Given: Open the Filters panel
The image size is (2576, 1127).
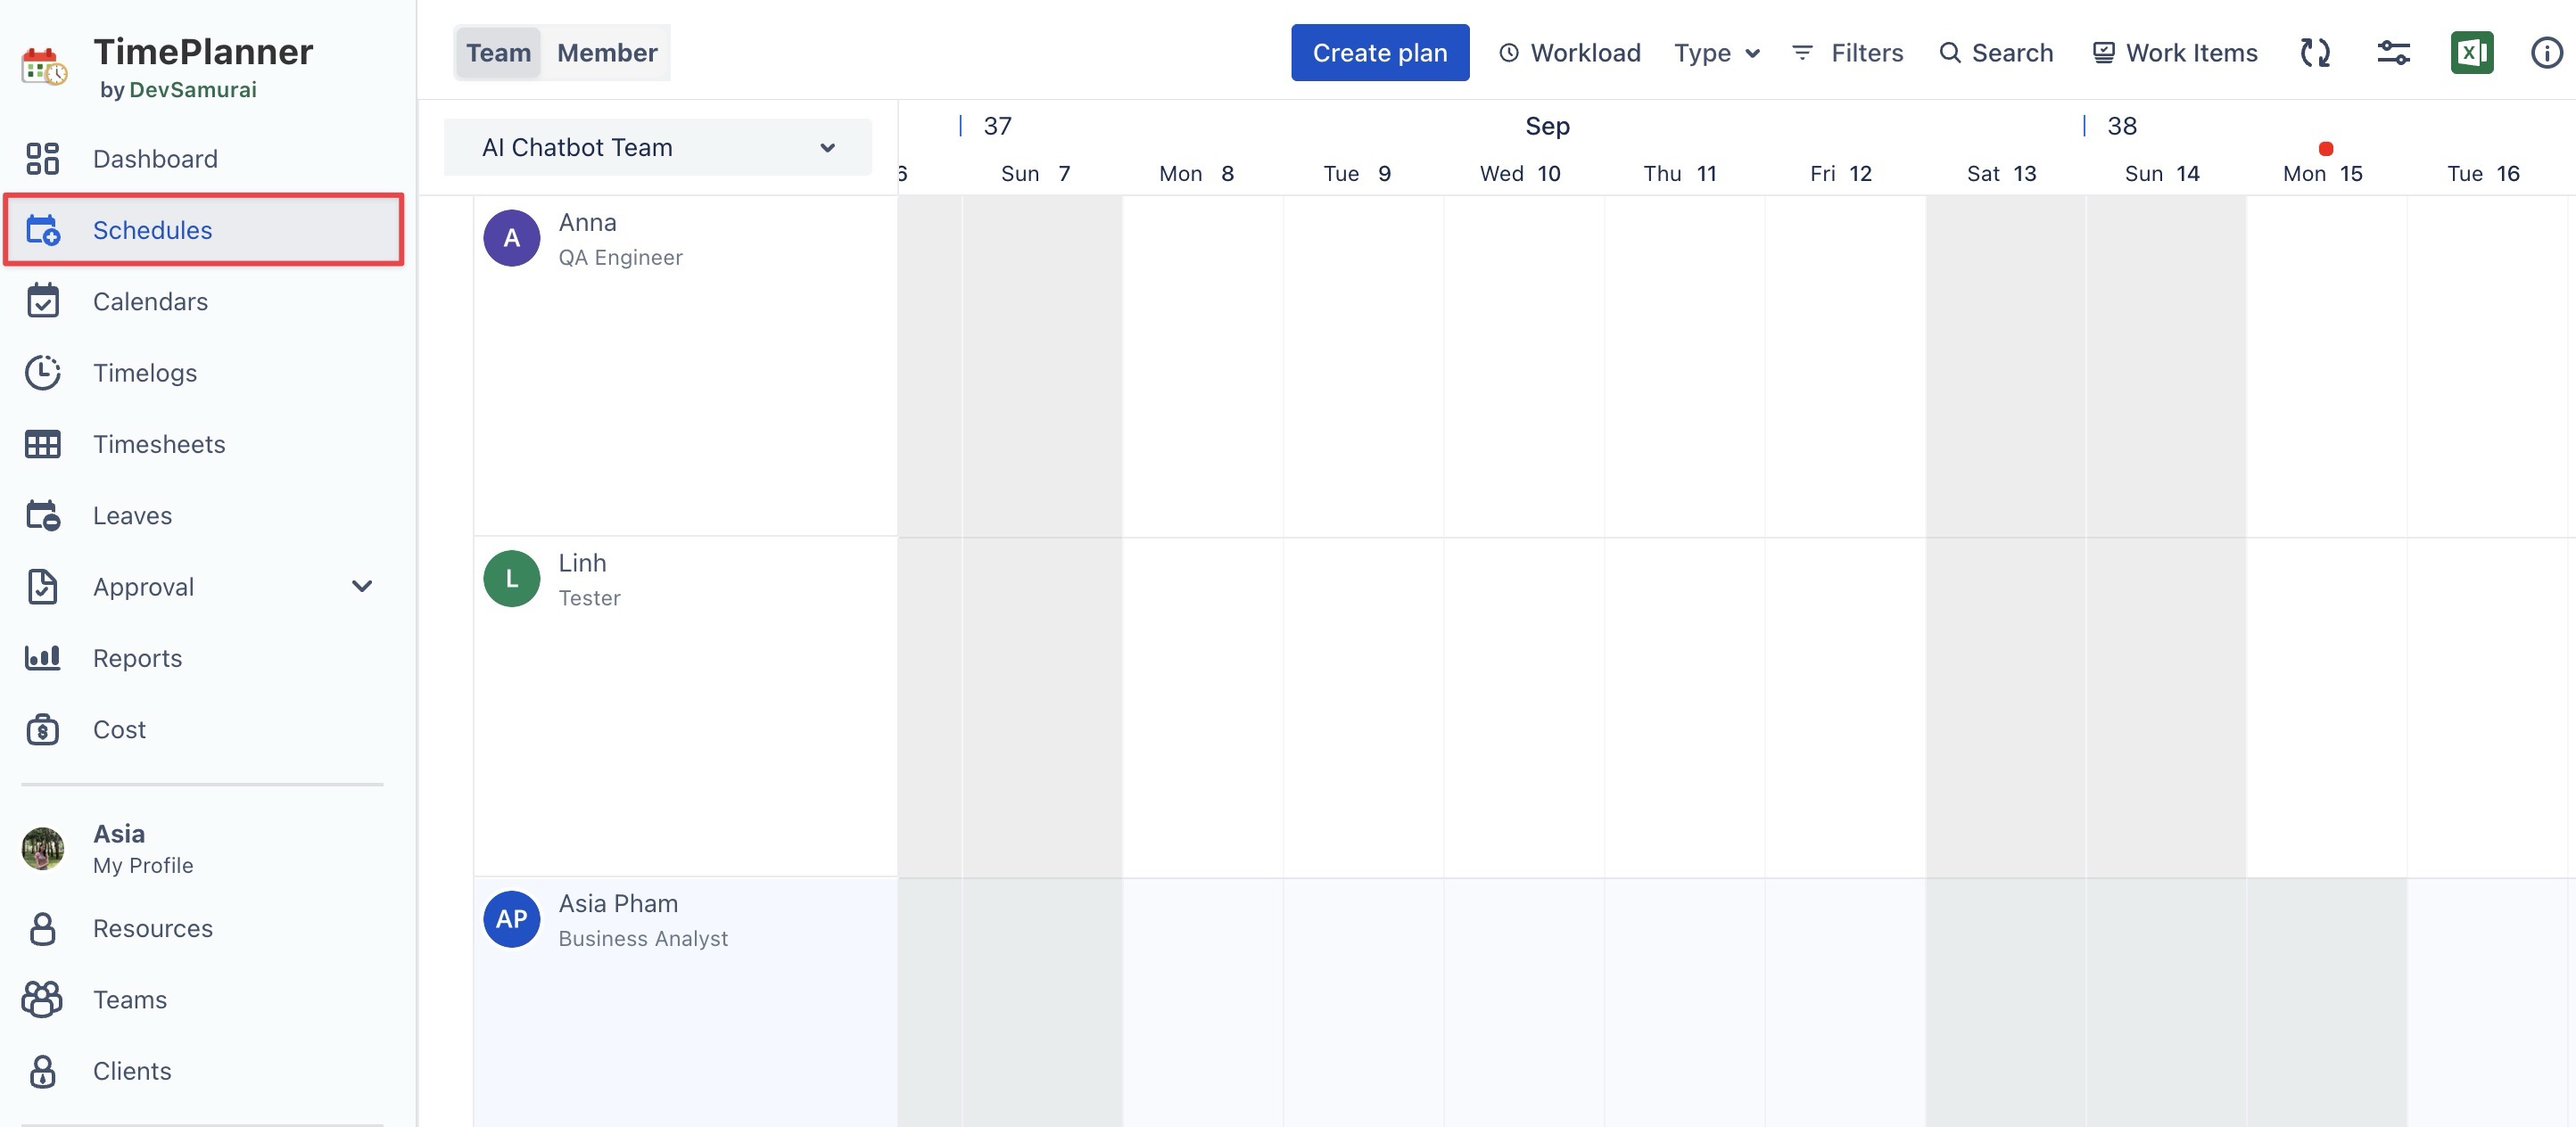Looking at the screenshot, I should pyautogui.click(x=1847, y=53).
